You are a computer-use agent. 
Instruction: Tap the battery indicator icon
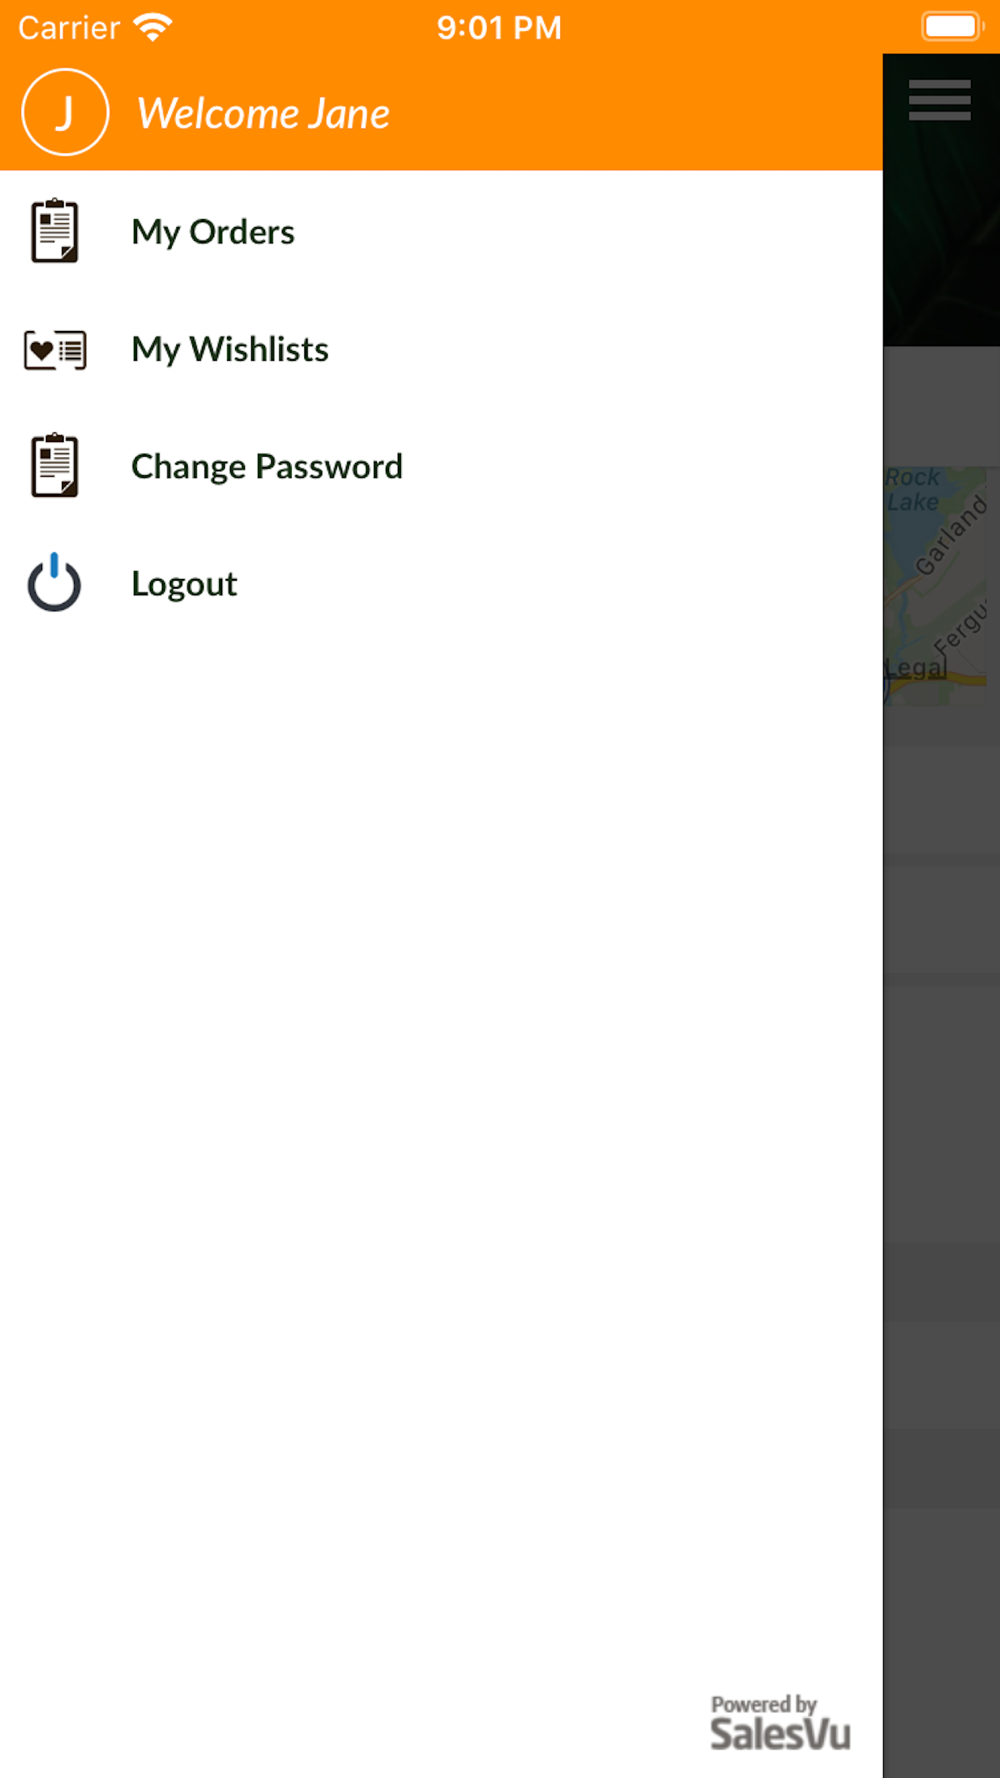953,26
